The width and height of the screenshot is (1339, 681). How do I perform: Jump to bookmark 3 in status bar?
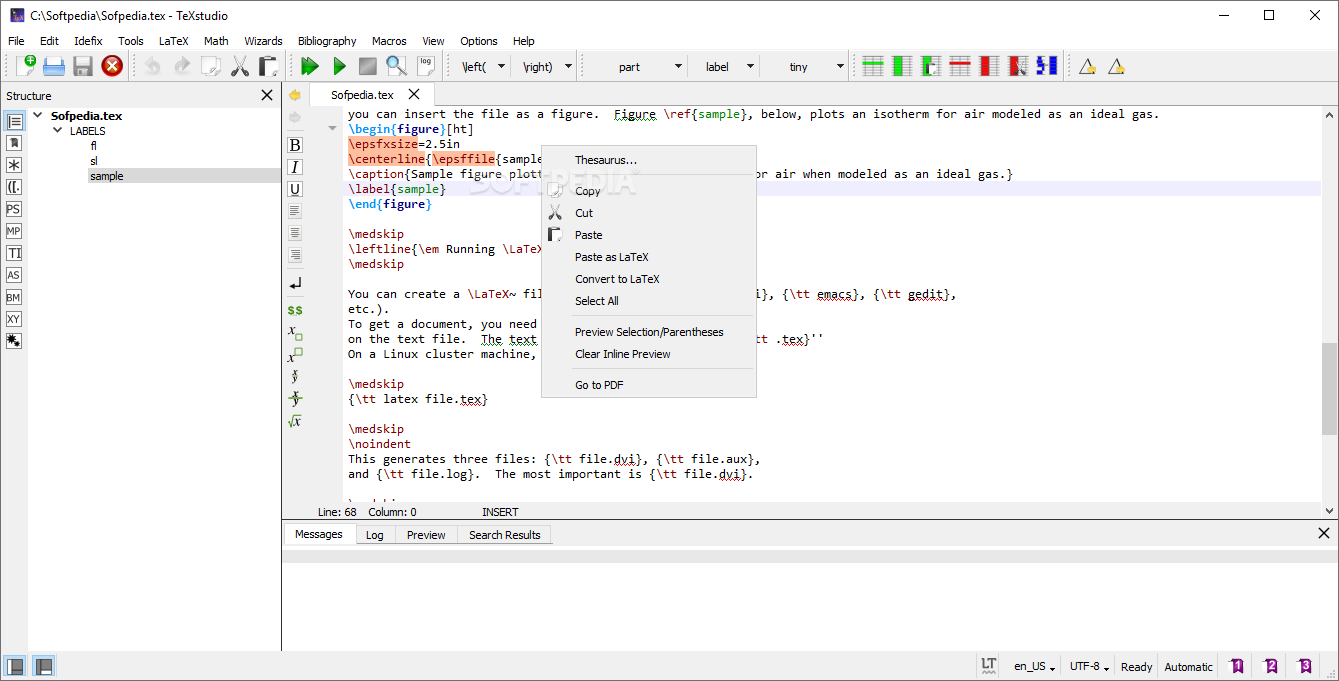pyautogui.click(x=1305, y=666)
